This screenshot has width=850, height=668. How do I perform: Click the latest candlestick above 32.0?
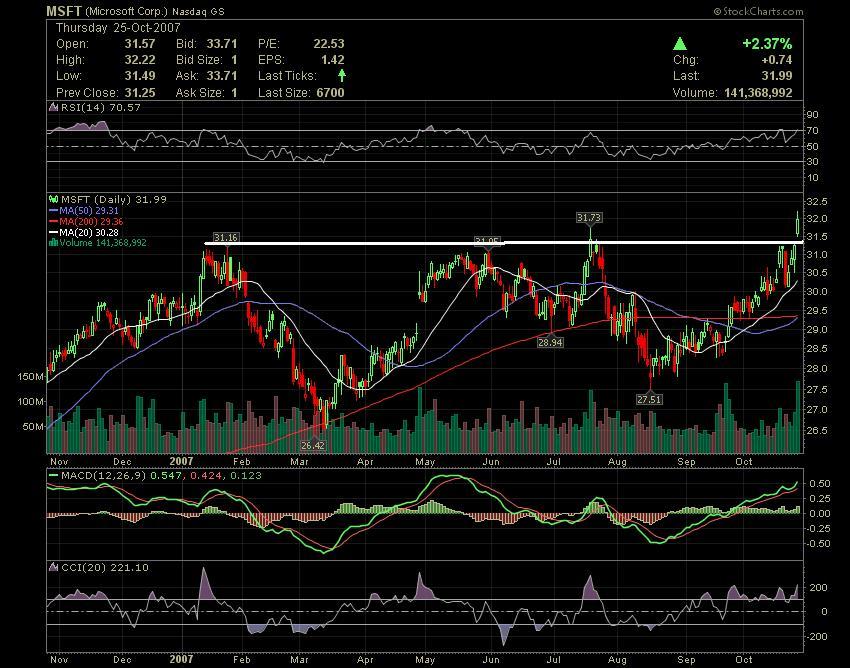pos(798,223)
